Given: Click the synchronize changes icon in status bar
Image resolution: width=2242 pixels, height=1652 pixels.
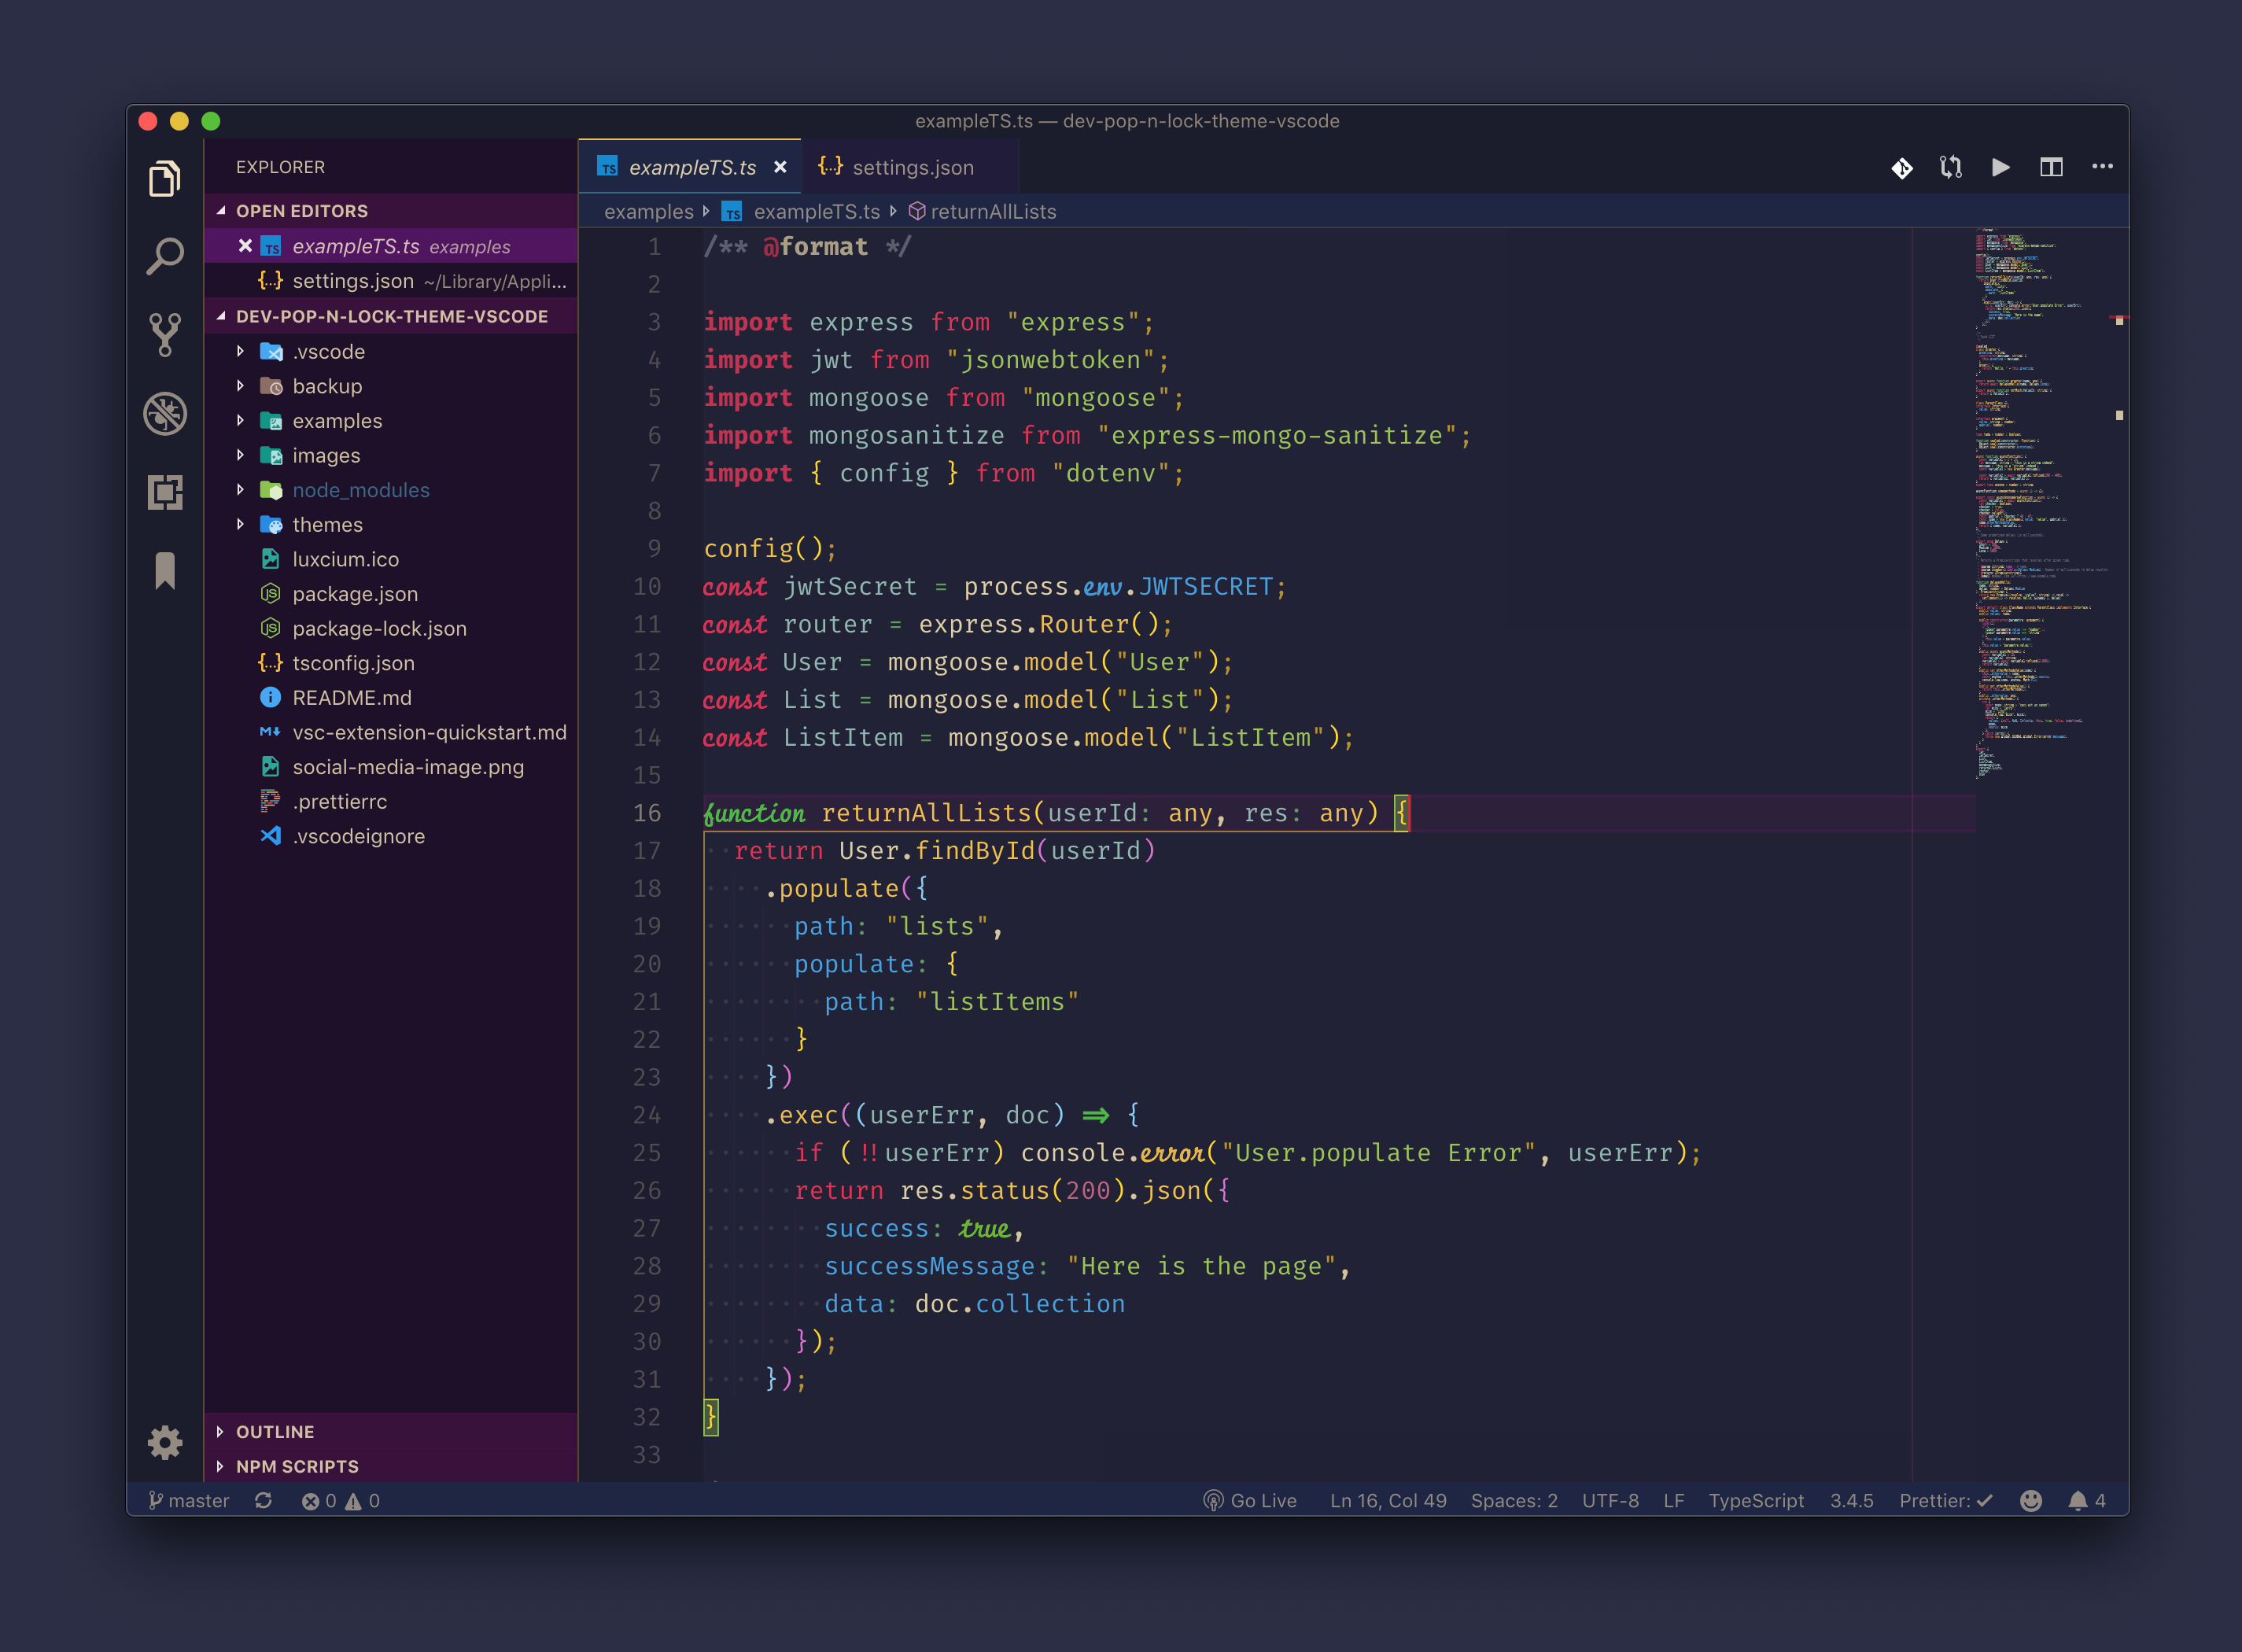Looking at the screenshot, I should 263,1500.
